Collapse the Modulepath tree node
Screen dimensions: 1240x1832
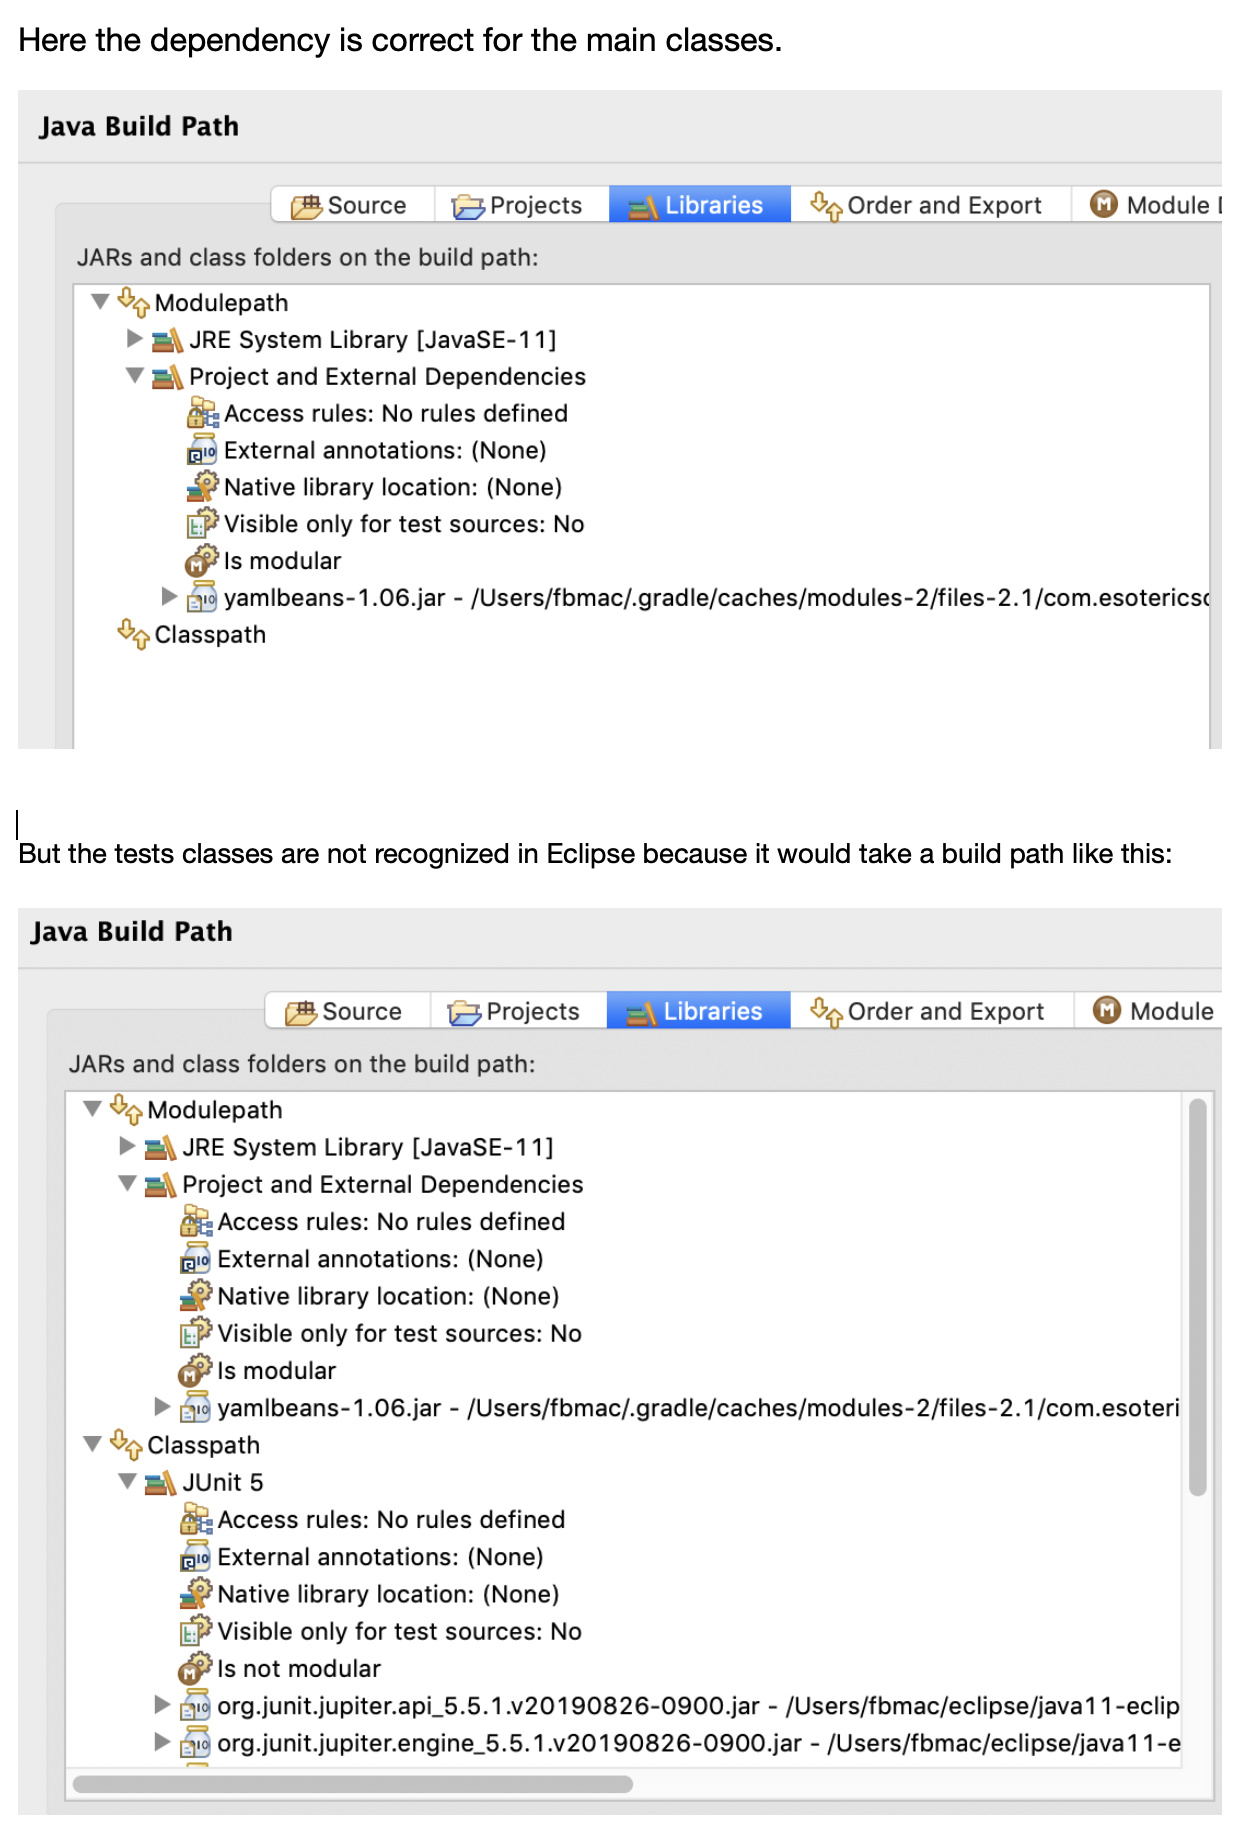[99, 302]
